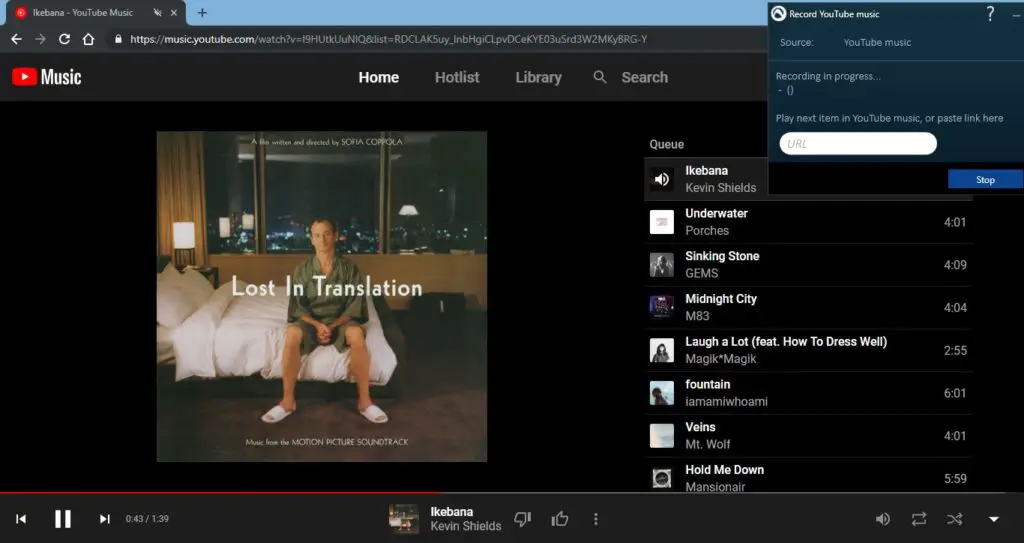Click the 0:43 / 1:39 time display
The width and height of the screenshot is (1024, 543).
[x=147, y=519]
